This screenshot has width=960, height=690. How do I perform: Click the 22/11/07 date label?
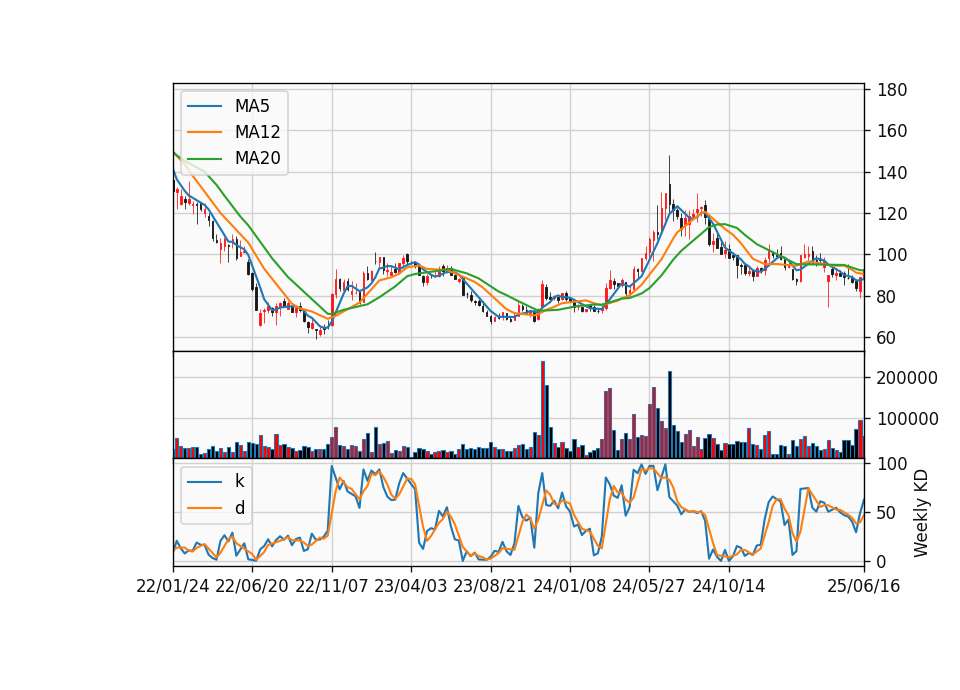pyautogui.click(x=332, y=586)
